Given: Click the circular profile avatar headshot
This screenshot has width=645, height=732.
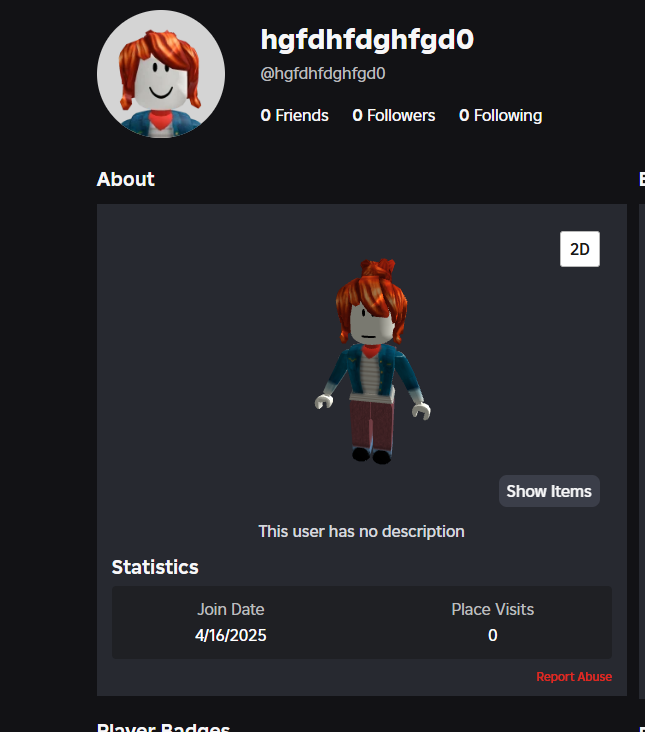Looking at the screenshot, I should (161, 74).
